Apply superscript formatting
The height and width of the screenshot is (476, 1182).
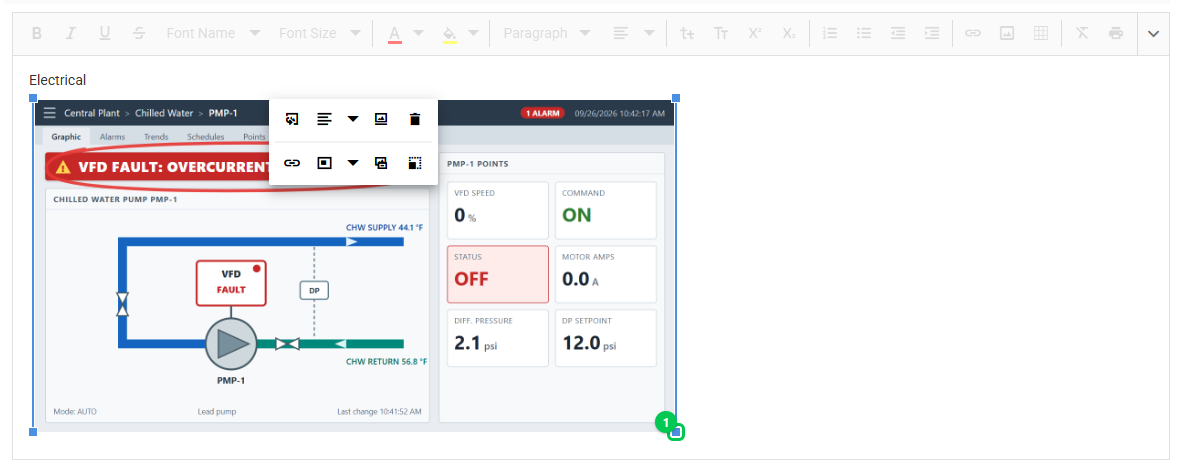[x=755, y=33]
